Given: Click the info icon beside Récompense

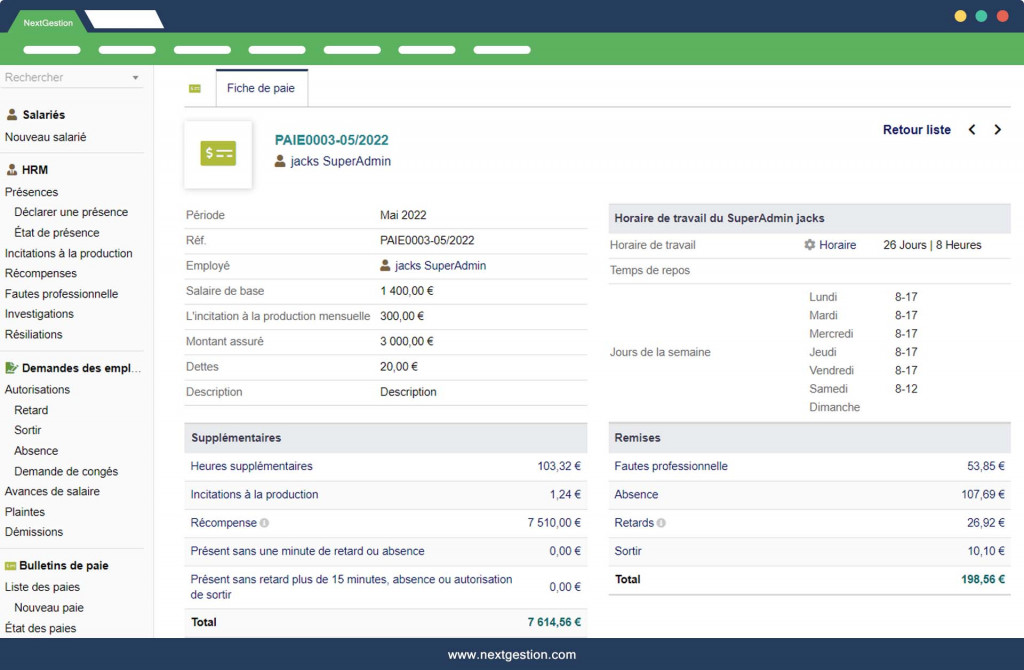Looking at the screenshot, I should tap(265, 523).
